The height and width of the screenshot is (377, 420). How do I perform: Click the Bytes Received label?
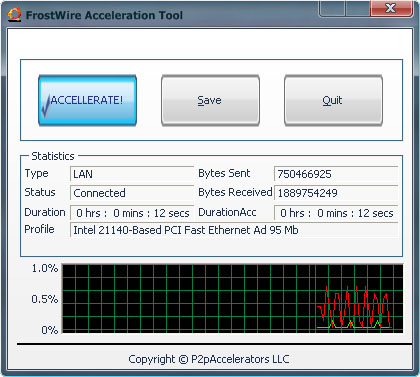(x=235, y=192)
